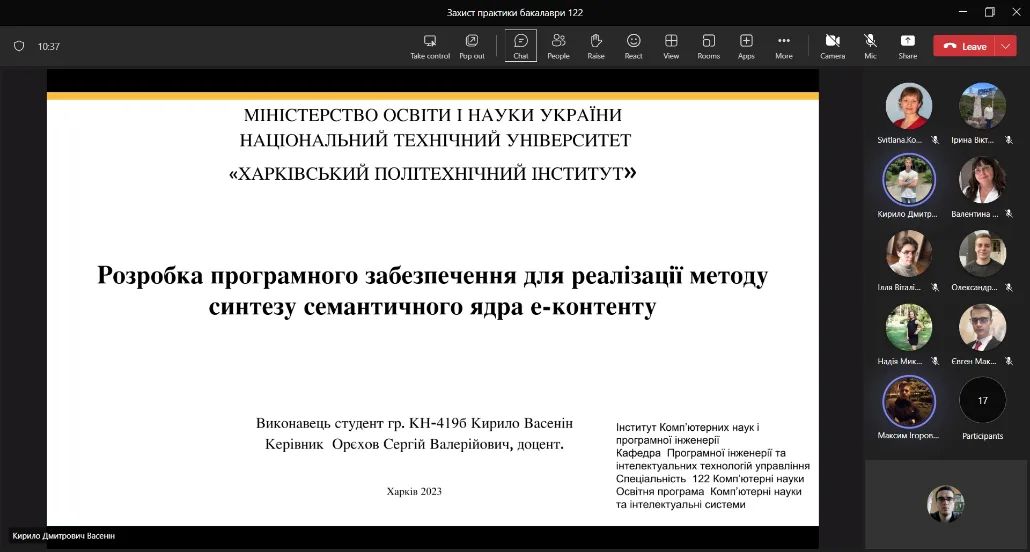
Task: Open the Apps panel
Action: [x=746, y=46]
